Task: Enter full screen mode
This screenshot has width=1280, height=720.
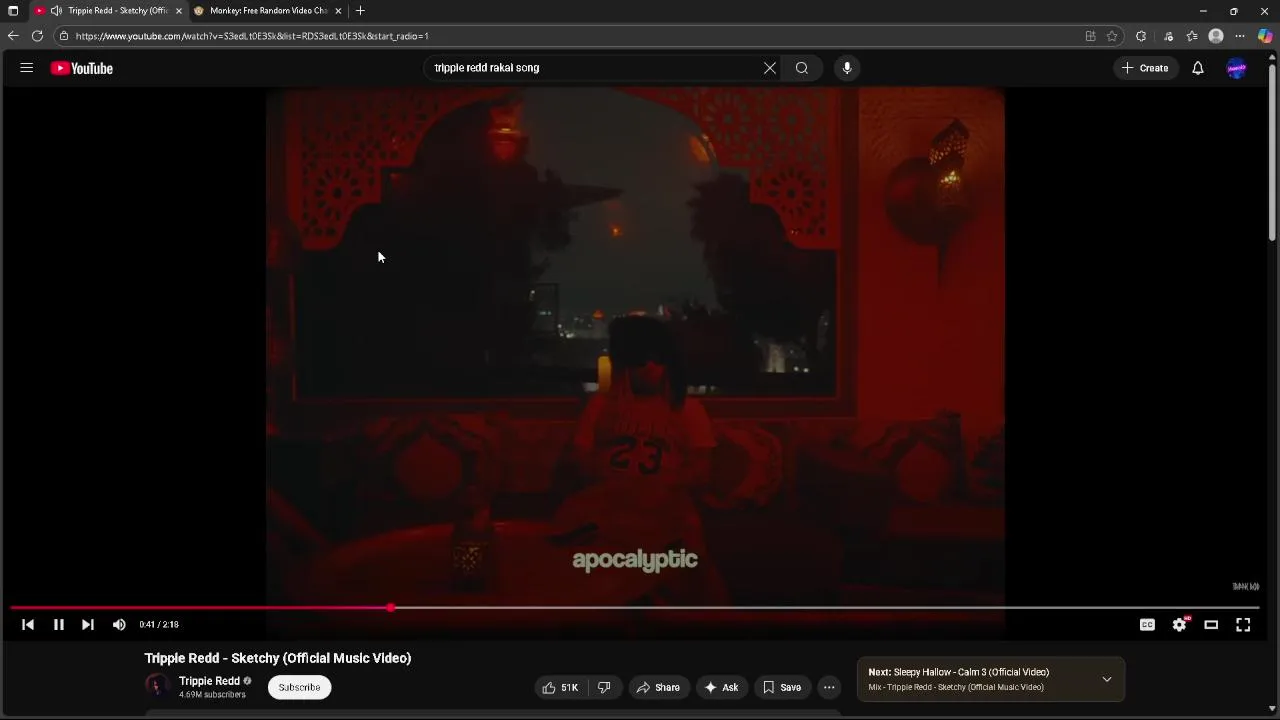Action: [1243, 624]
